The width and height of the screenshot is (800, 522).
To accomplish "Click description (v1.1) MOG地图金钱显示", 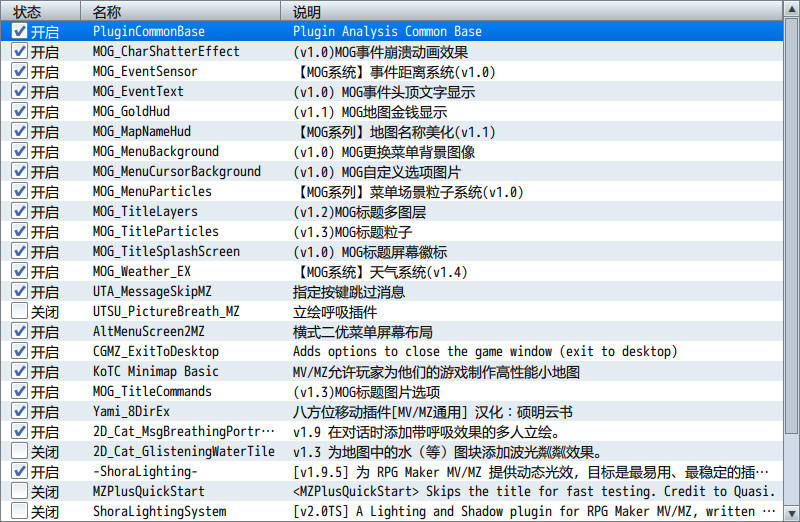I will pos(370,112).
